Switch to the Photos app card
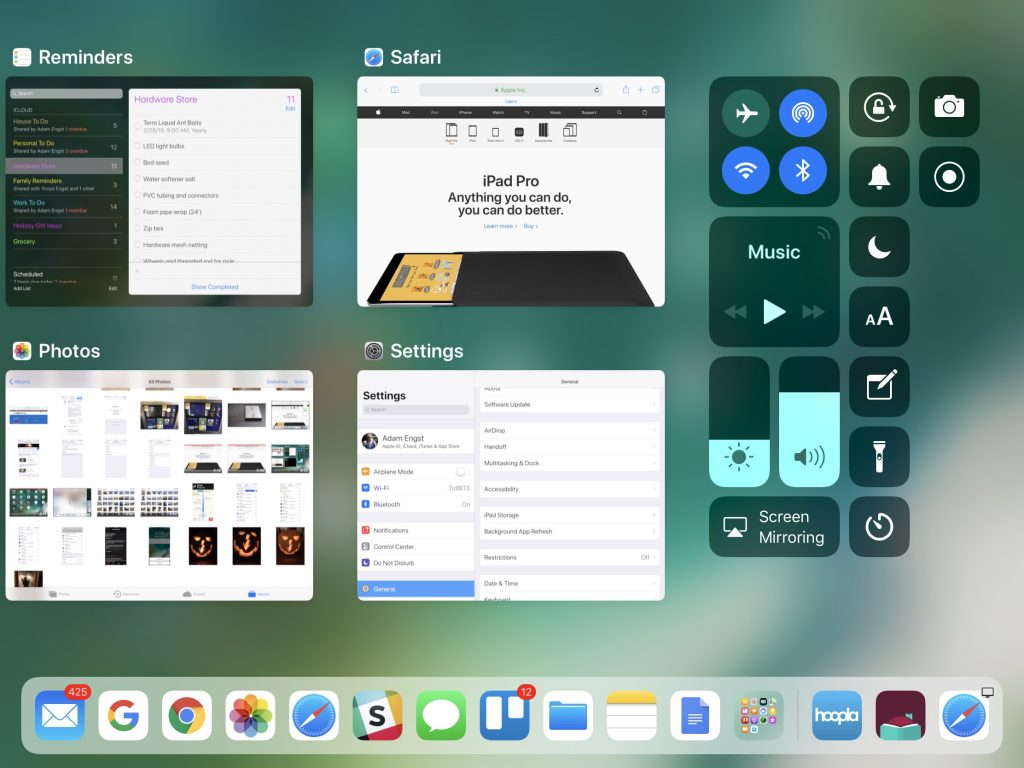The width and height of the screenshot is (1024, 768). click(159, 485)
